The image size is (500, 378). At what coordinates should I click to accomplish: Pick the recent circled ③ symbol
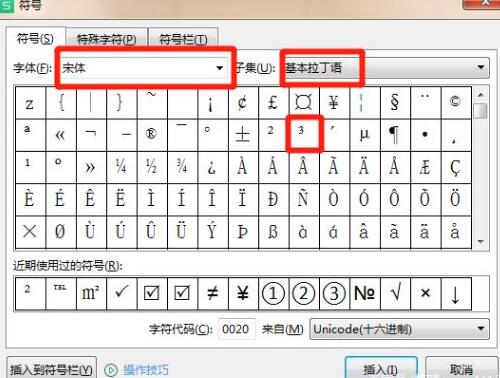(335, 293)
